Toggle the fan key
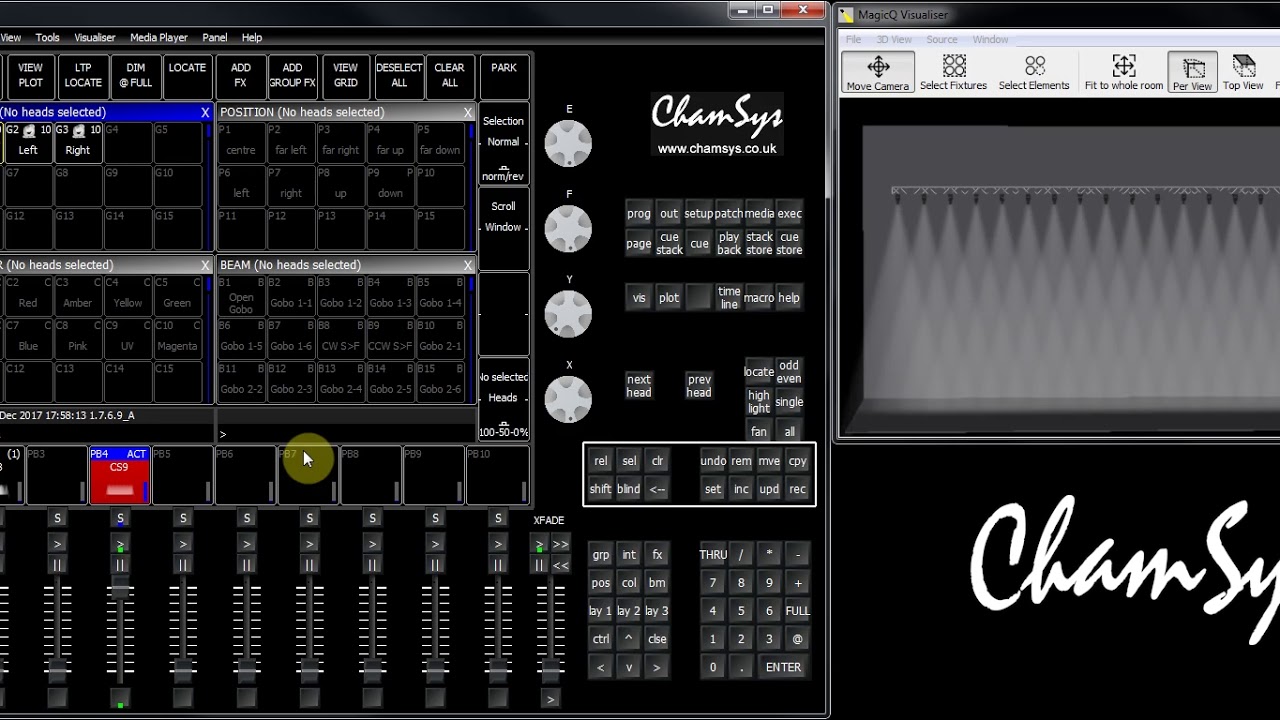The width and height of the screenshot is (1280, 720). pyautogui.click(x=759, y=432)
